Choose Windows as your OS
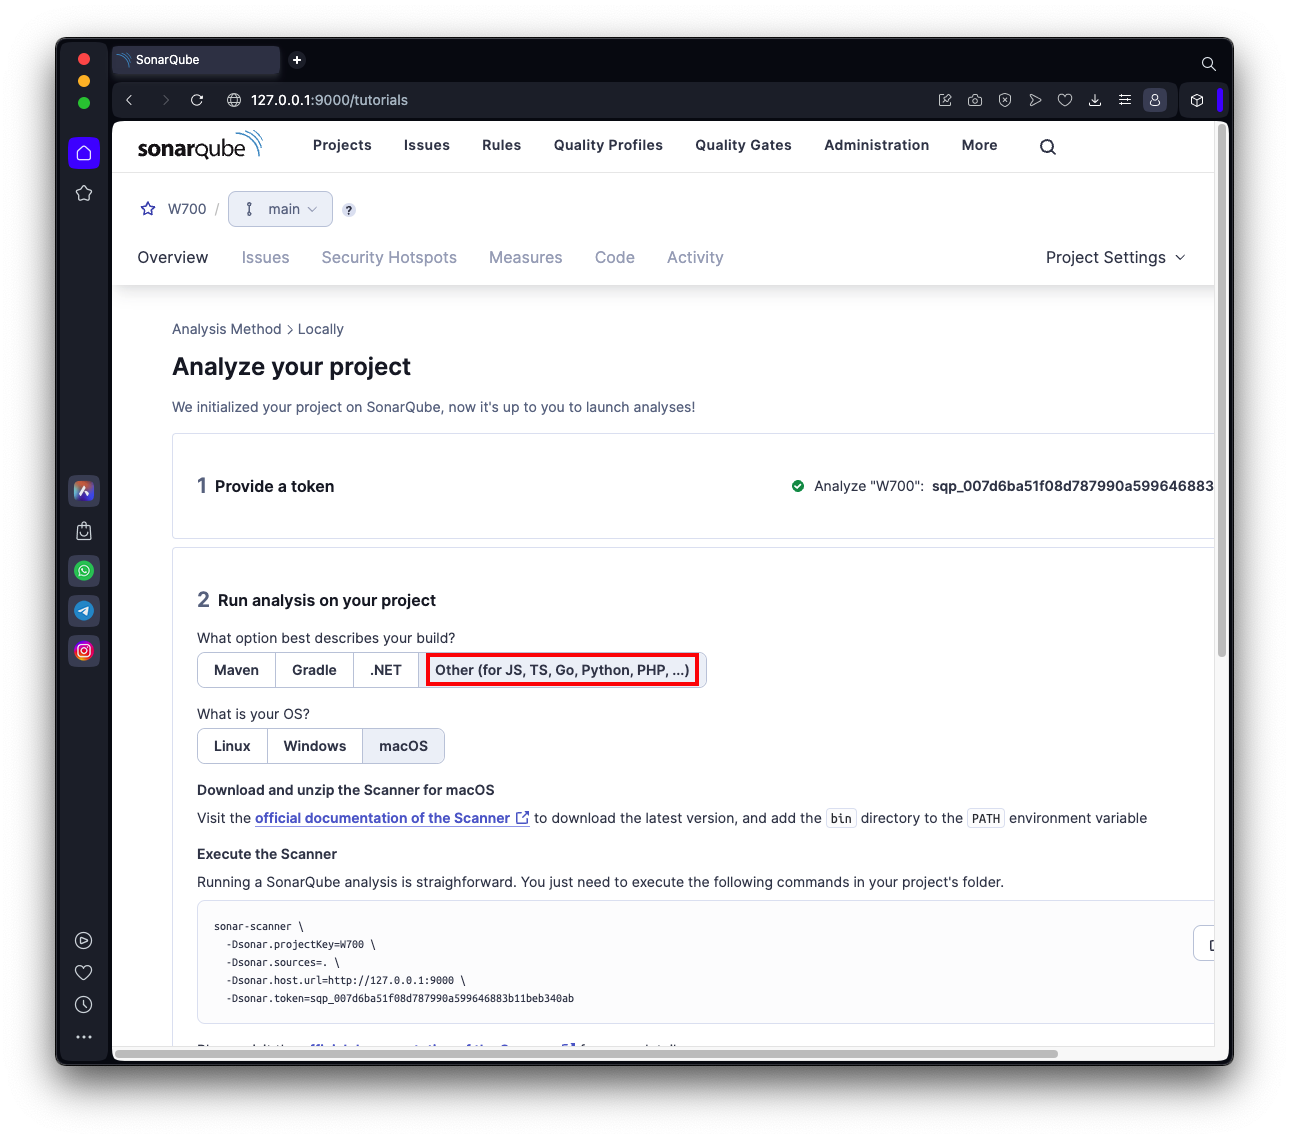The height and width of the screenshot is (1139, 1289). 315,746
